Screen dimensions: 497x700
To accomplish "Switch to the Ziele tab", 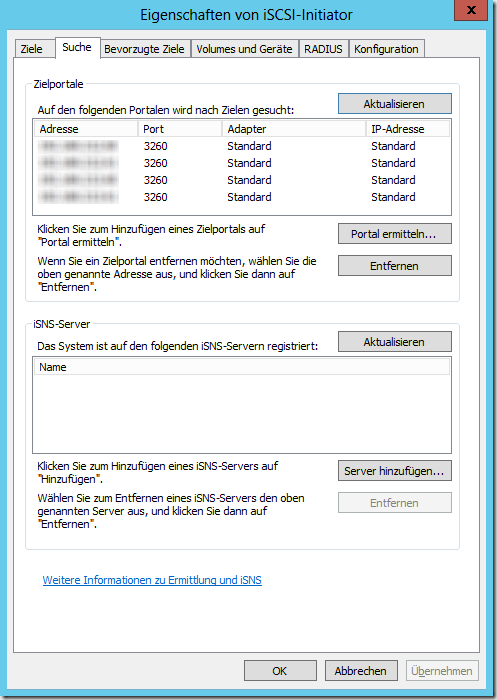I will pos(31,49).
